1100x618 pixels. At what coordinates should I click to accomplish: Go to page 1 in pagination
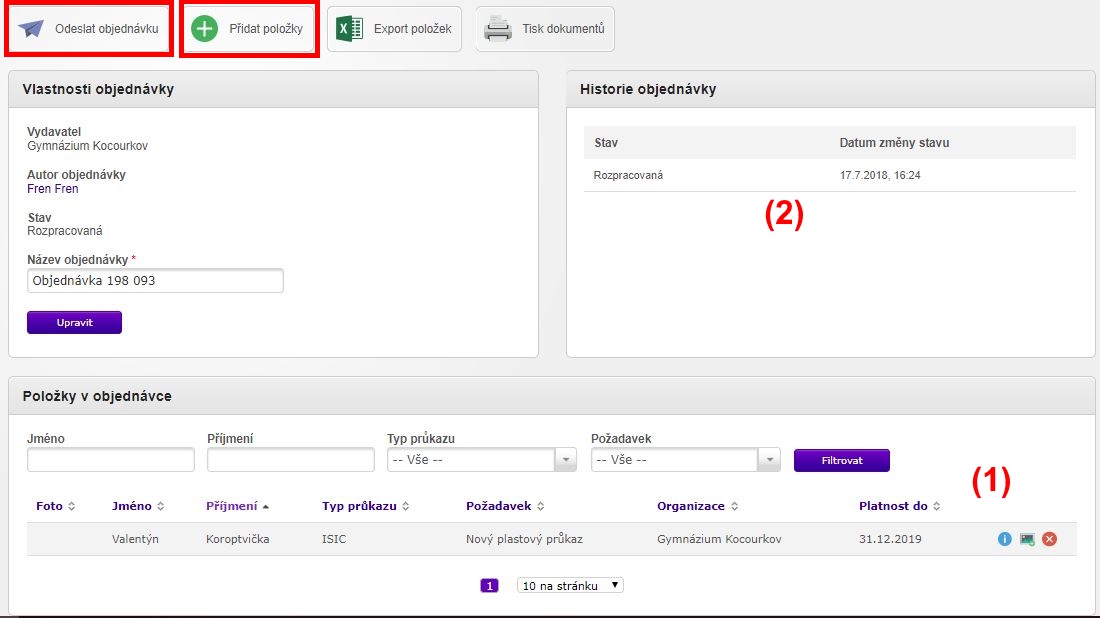pyautogui.click(x=489, y=585)
